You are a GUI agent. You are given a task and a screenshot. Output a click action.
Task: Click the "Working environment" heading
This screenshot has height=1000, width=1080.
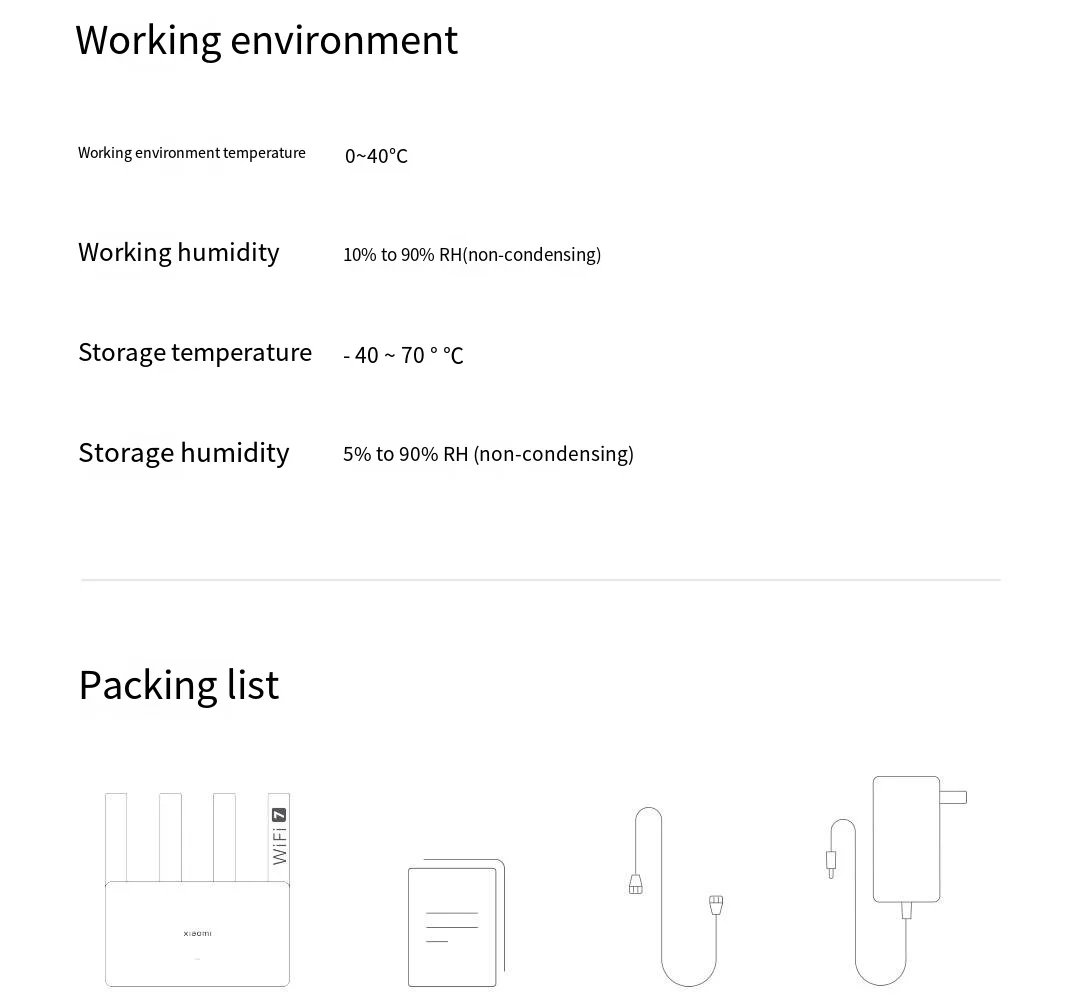point(266,40)
